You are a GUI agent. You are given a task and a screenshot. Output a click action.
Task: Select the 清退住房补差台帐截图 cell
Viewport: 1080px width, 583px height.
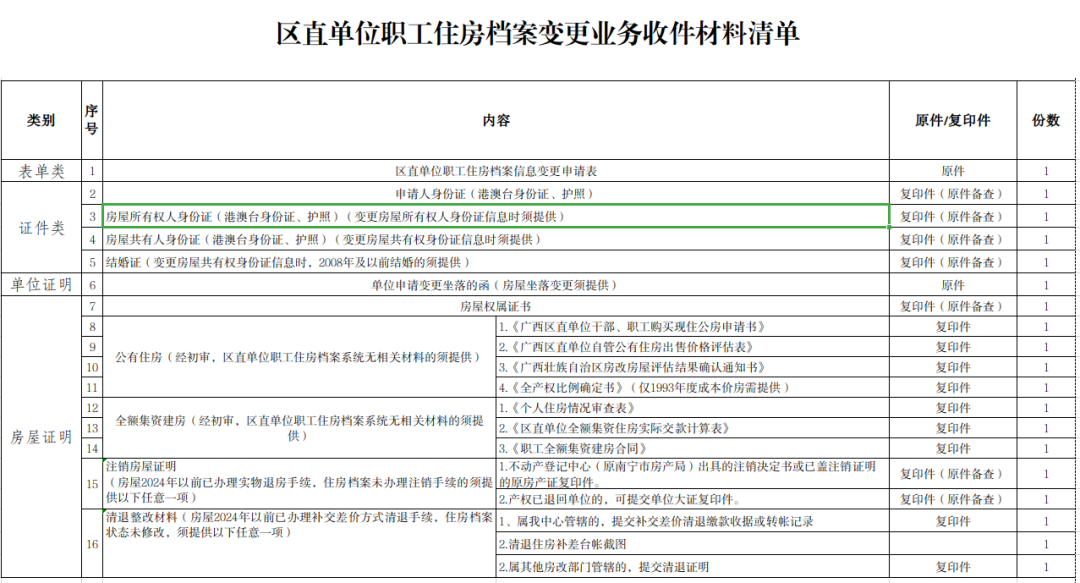click(x=692, y=544)
